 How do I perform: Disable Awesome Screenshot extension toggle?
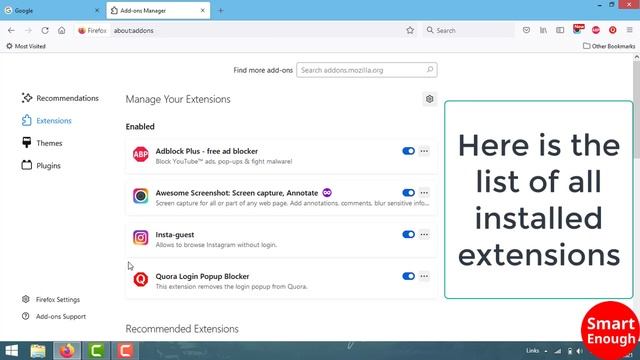(408, 193)
